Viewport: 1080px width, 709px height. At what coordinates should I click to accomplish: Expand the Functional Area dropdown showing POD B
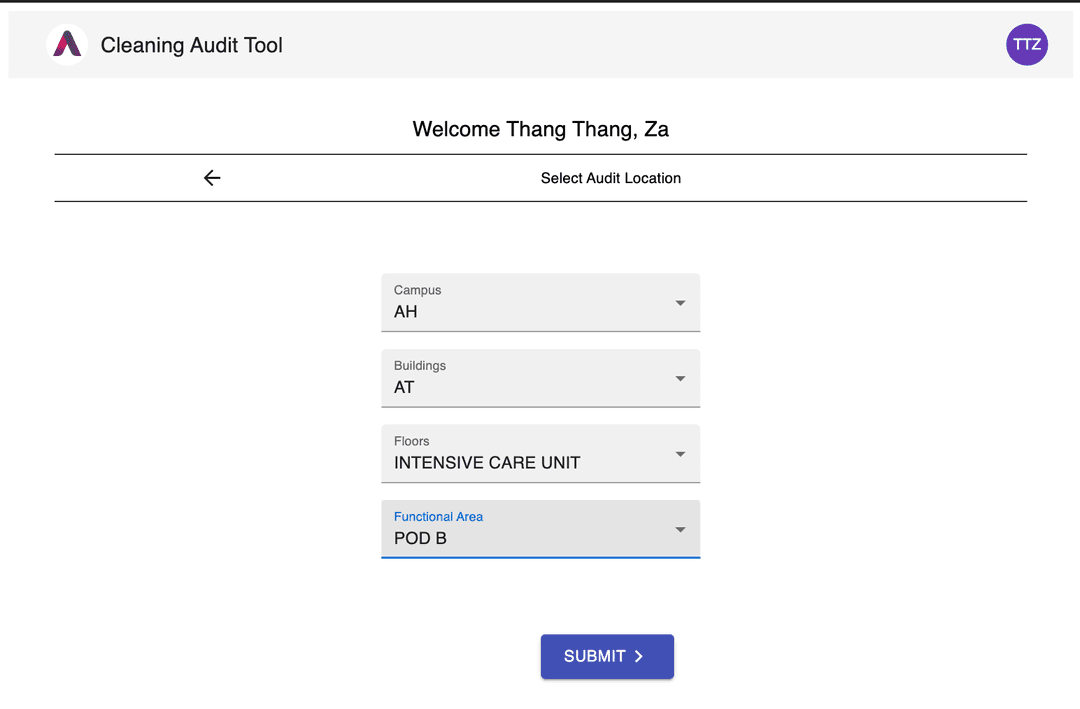(x=541, y=528)
